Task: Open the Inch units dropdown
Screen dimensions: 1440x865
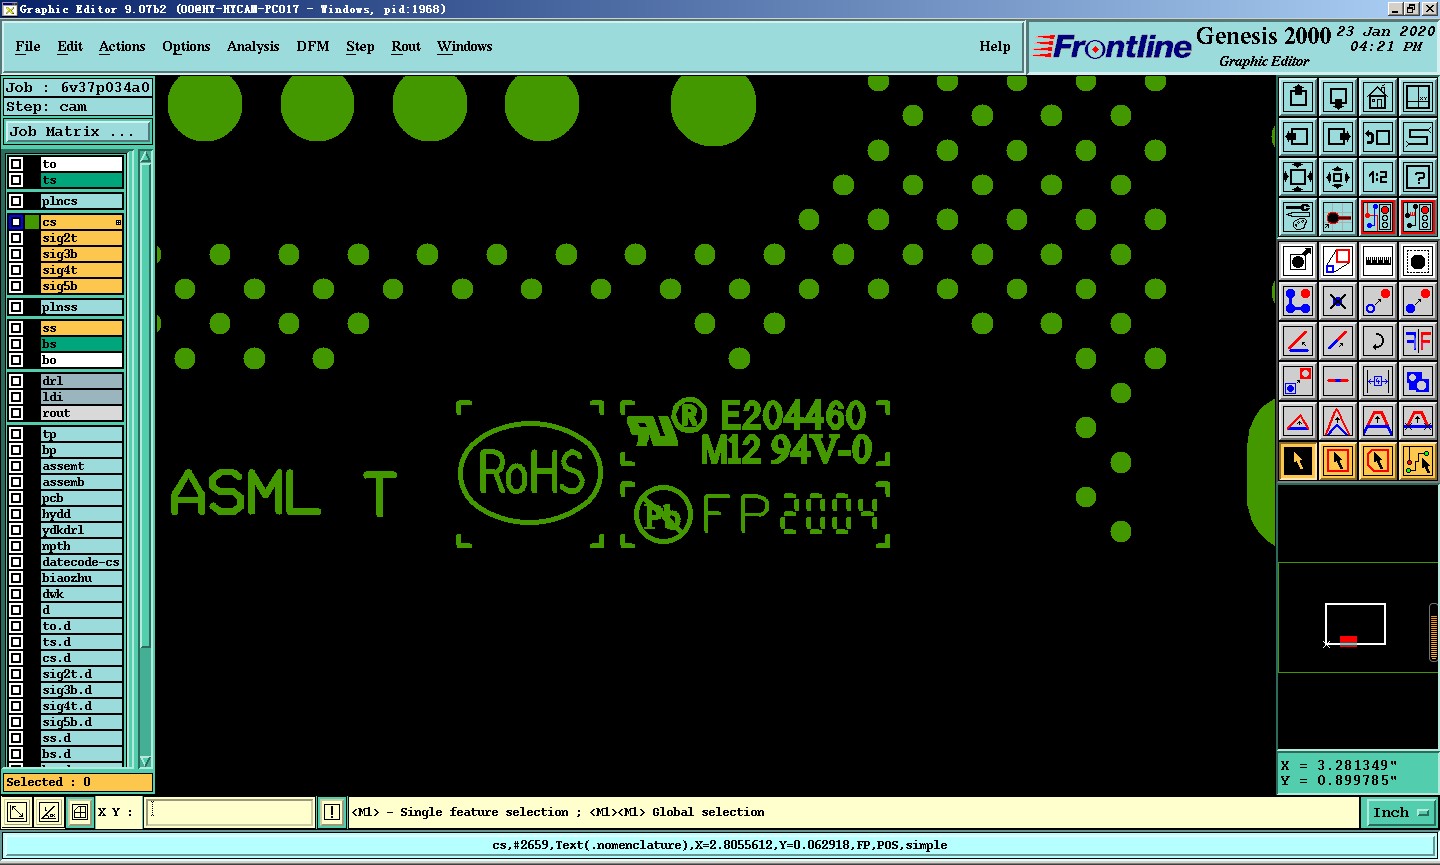Action: pyautogui.click(x=1399, y=813)
